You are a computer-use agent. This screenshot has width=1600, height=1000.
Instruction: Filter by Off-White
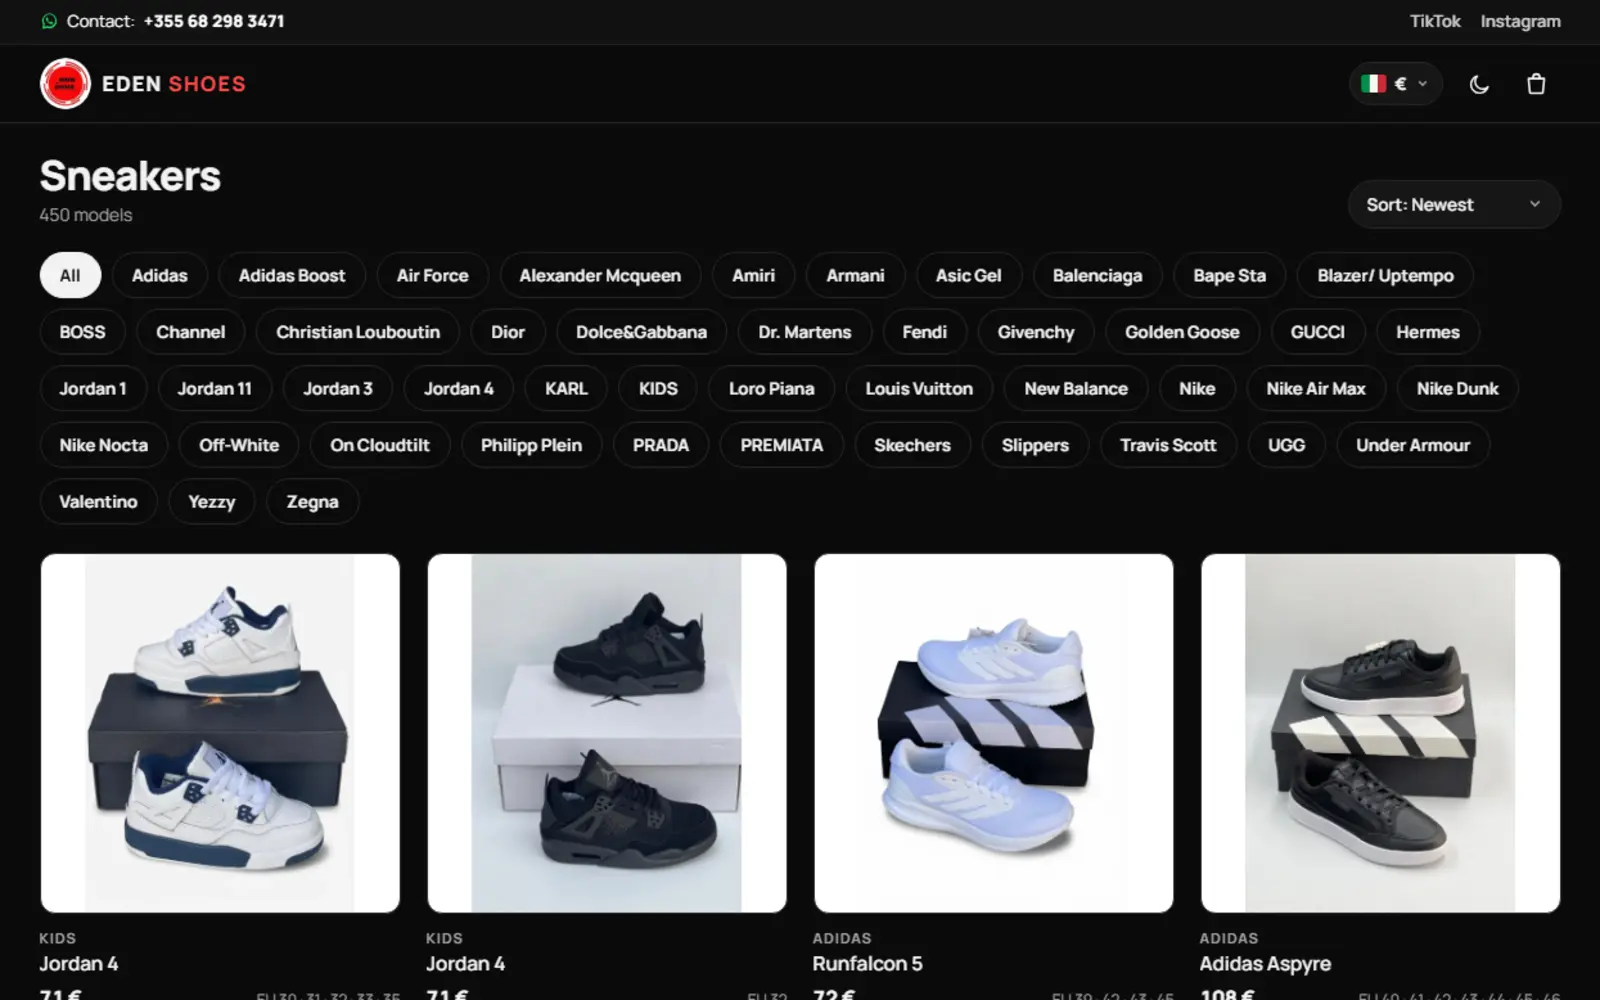pos(239,445)
